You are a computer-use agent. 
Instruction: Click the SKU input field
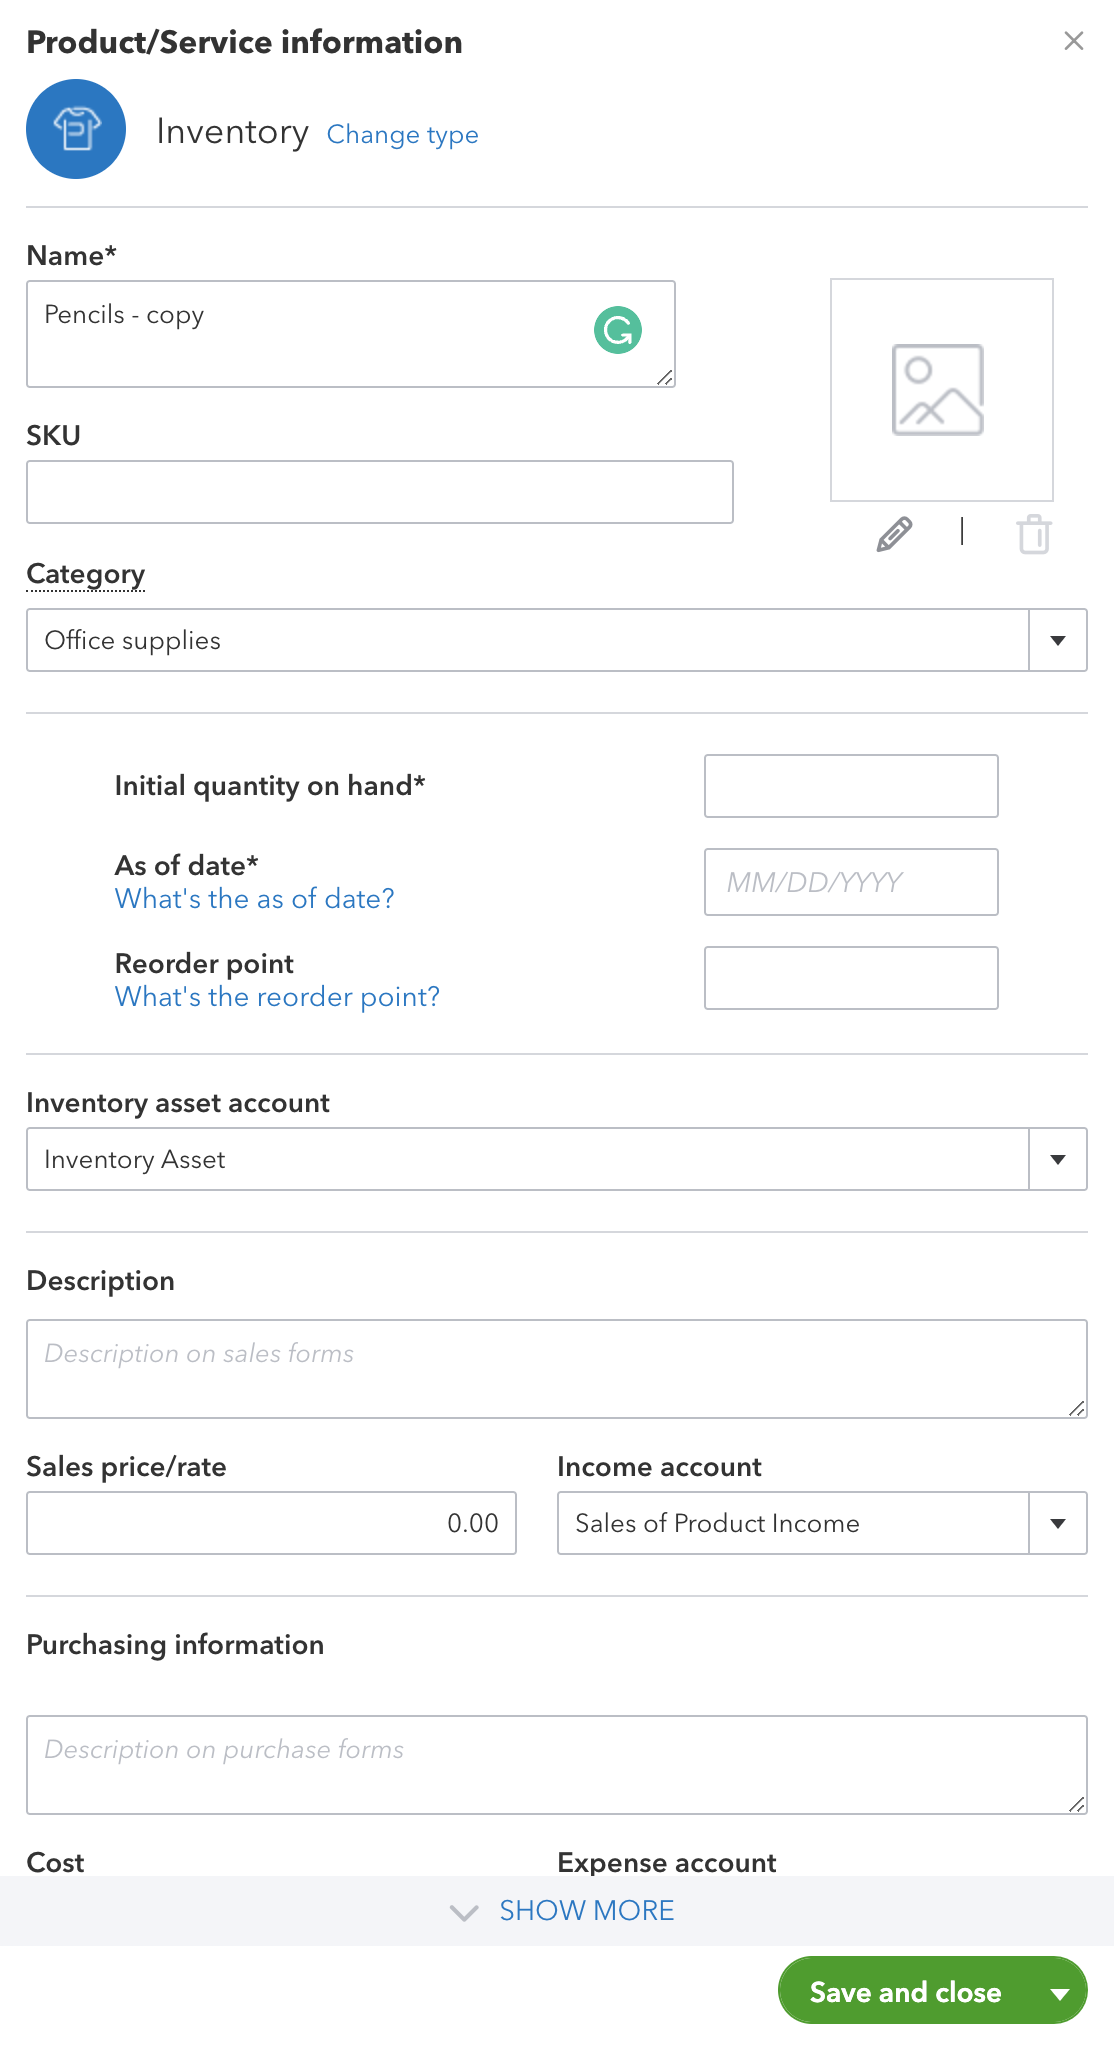380,491
